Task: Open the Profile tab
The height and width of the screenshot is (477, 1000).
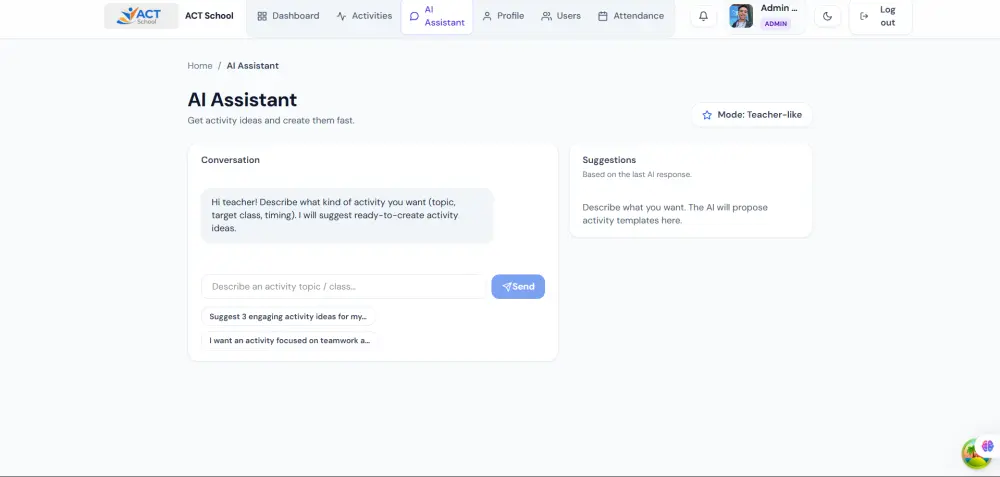Action: click(503, 16)
